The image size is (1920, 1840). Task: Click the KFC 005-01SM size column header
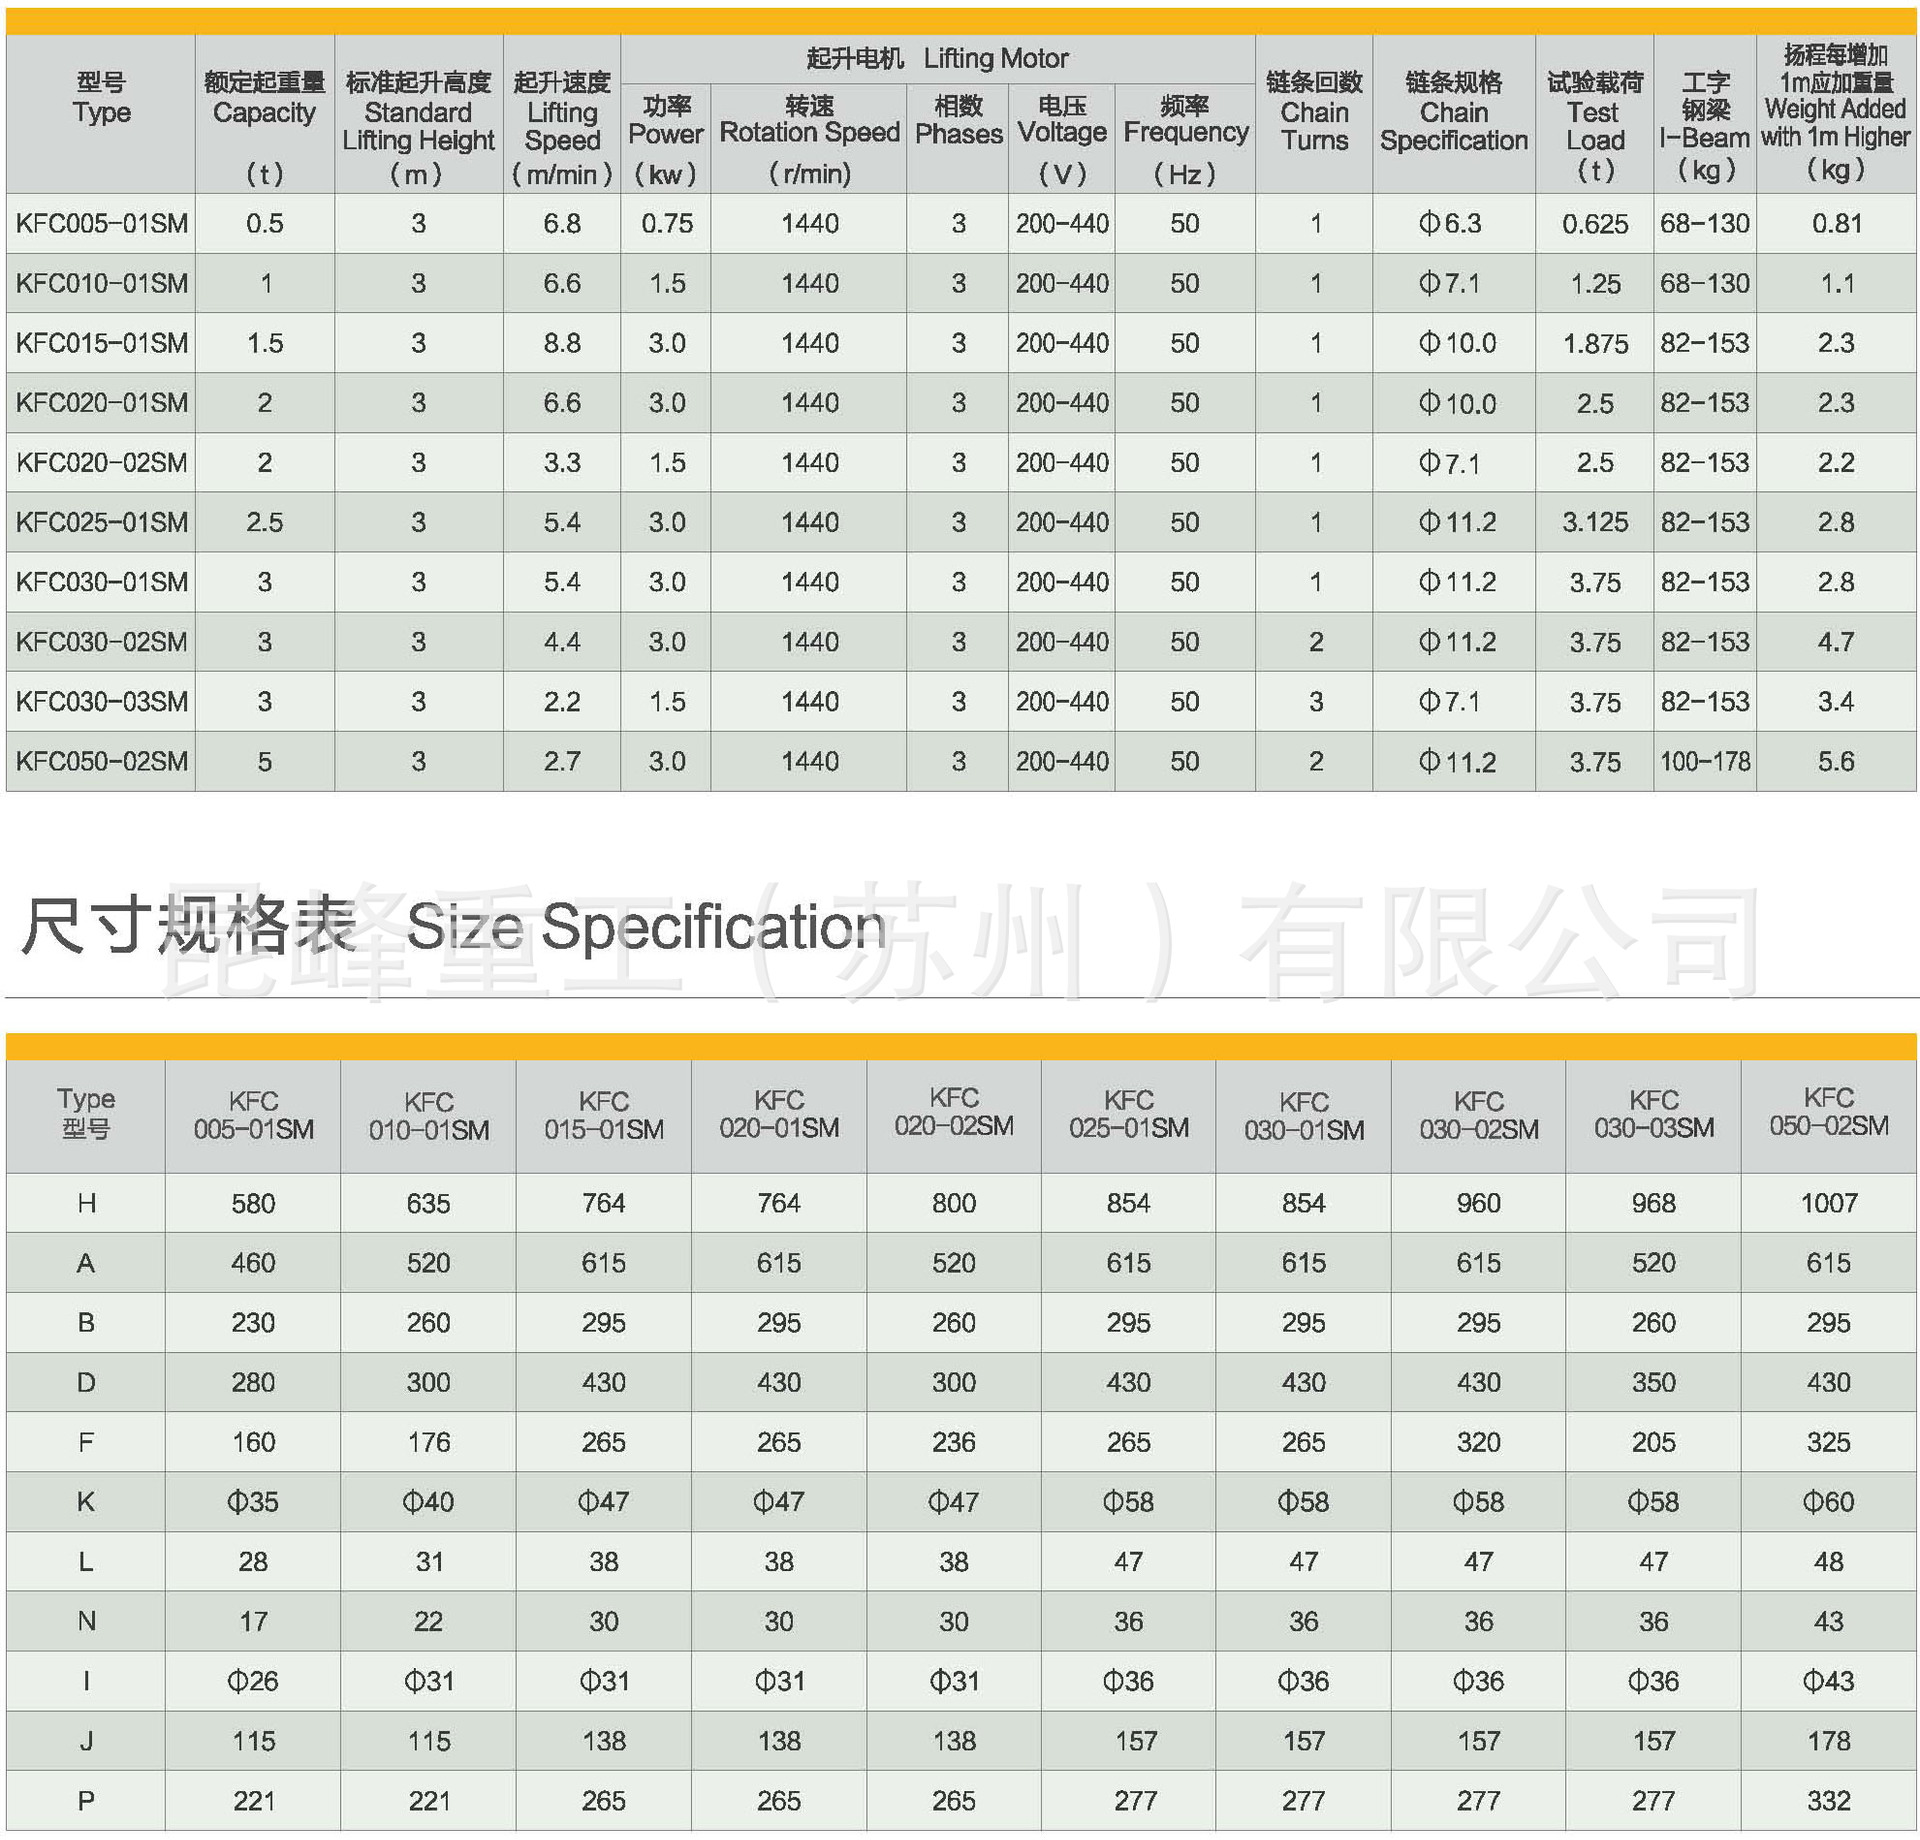(x=253, y=1116)
